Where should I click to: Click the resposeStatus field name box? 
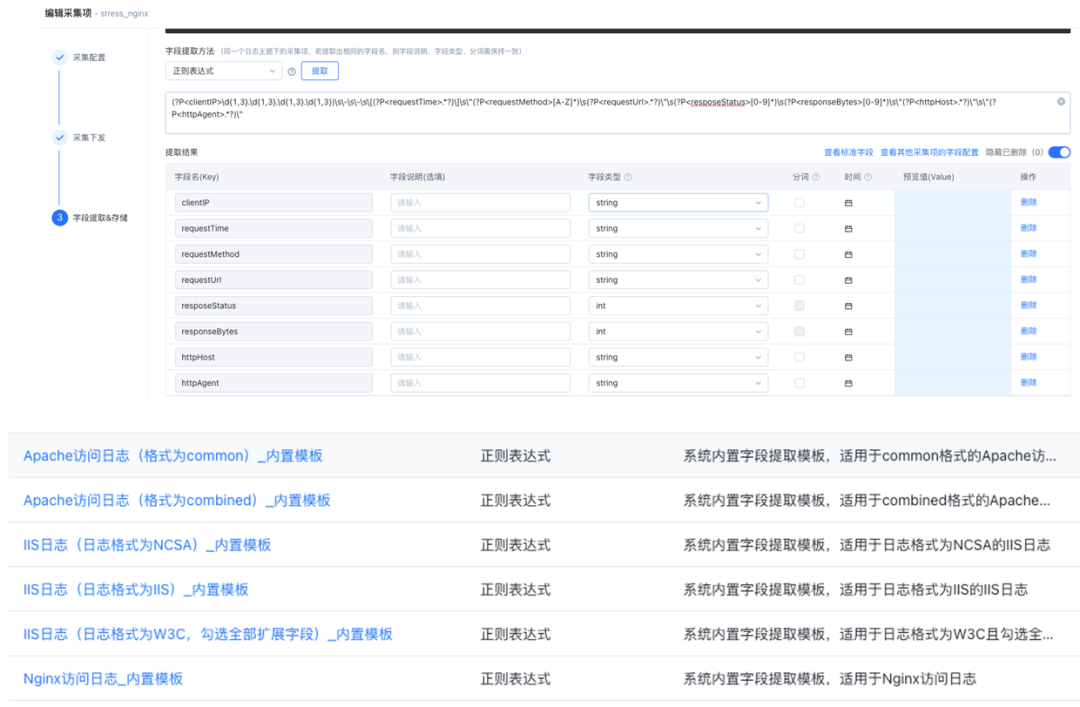tap(273, 305)
